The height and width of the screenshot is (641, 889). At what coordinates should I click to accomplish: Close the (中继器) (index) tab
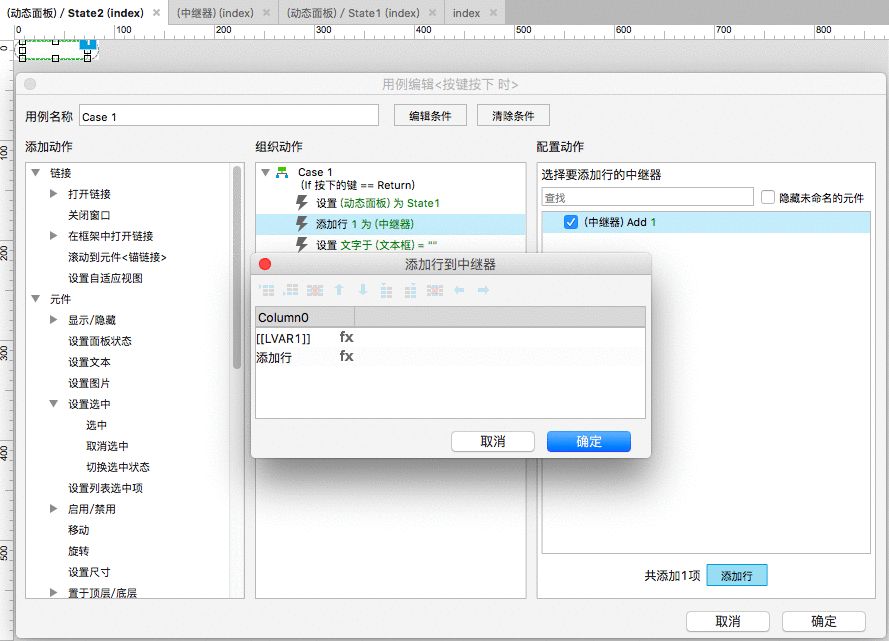click(x=266, y=12)
